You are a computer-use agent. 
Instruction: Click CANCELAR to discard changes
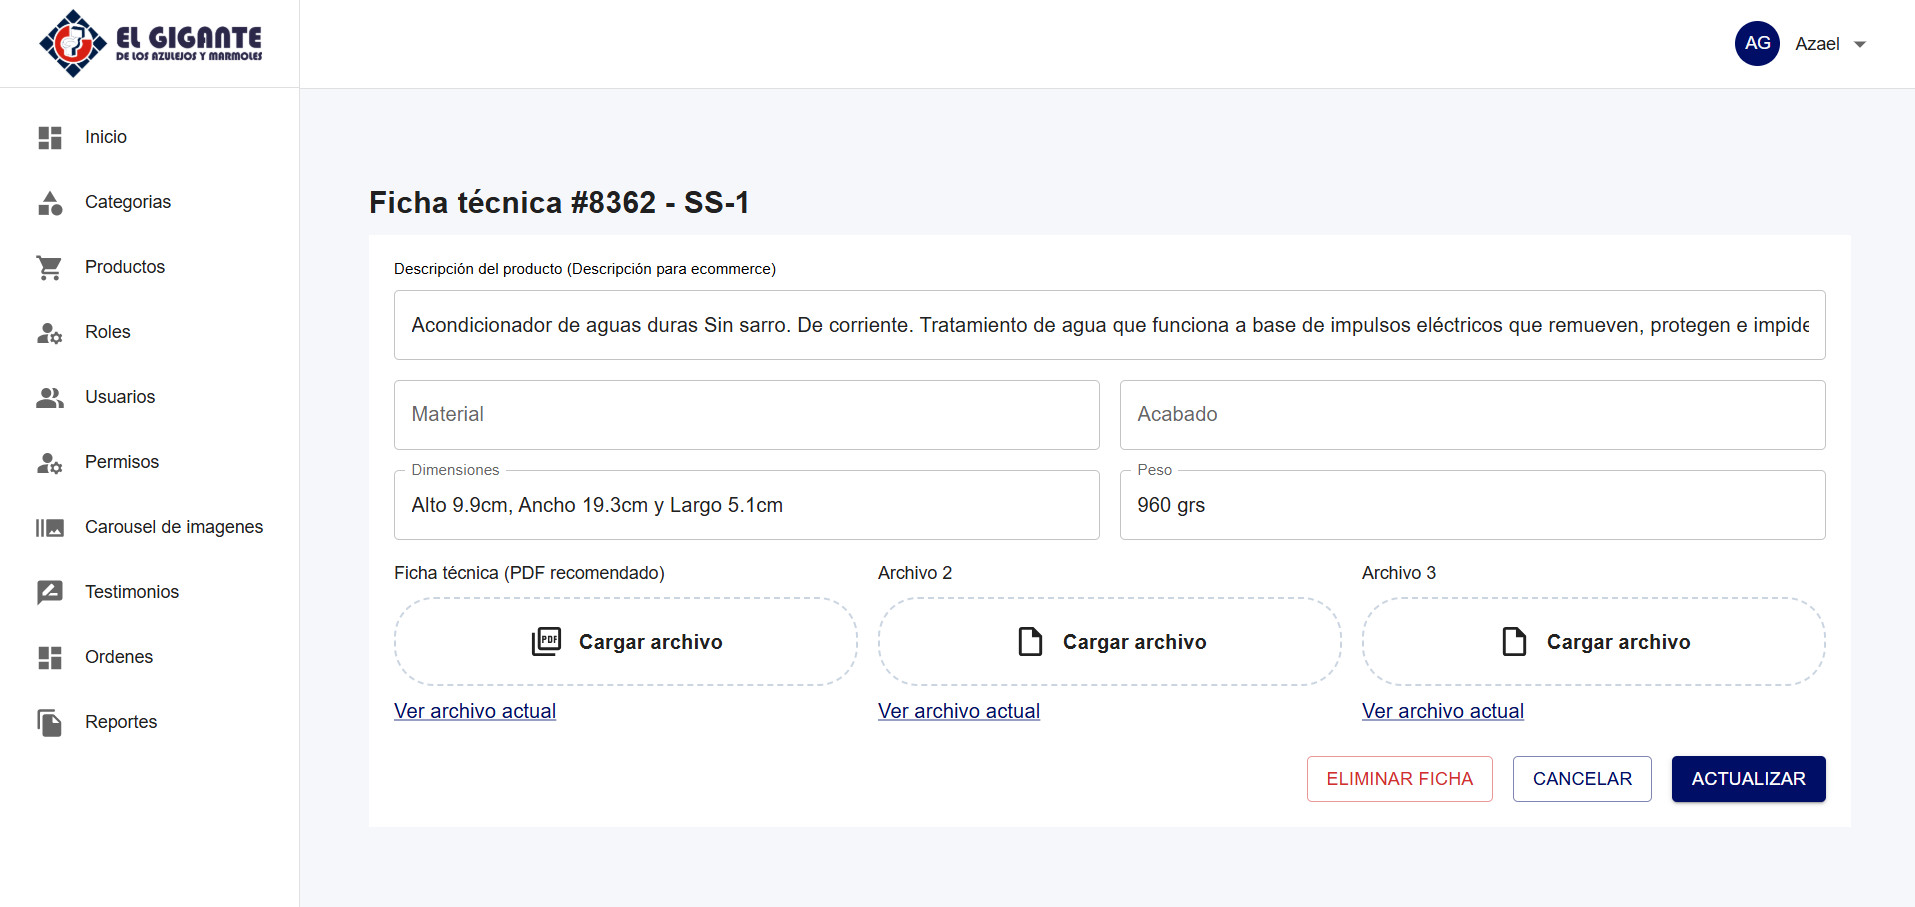(x=1581, y=778)
